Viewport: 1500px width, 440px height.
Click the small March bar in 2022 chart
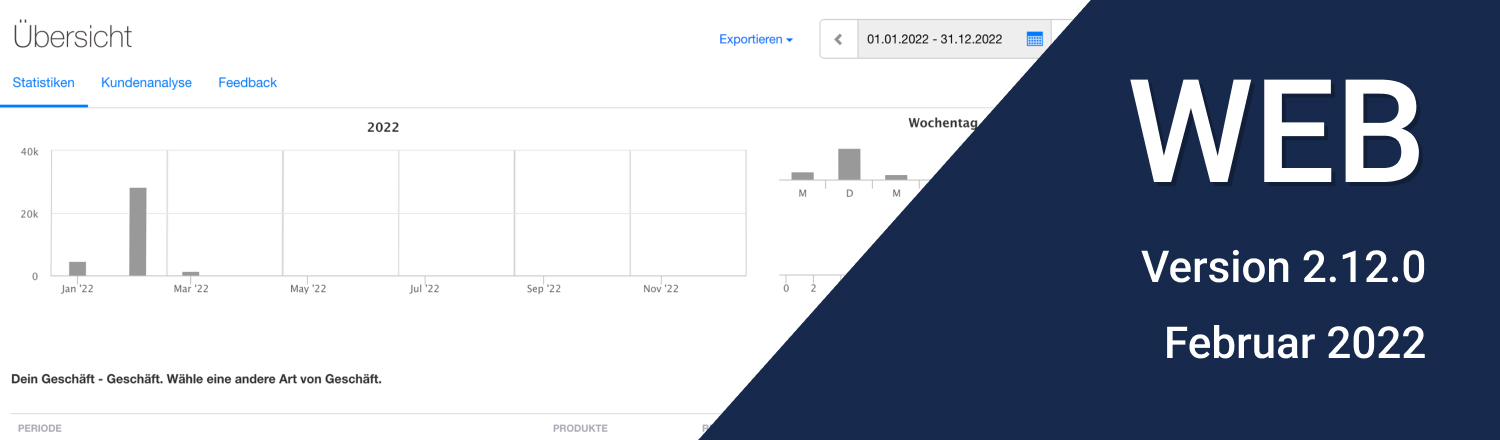(190, 273)
